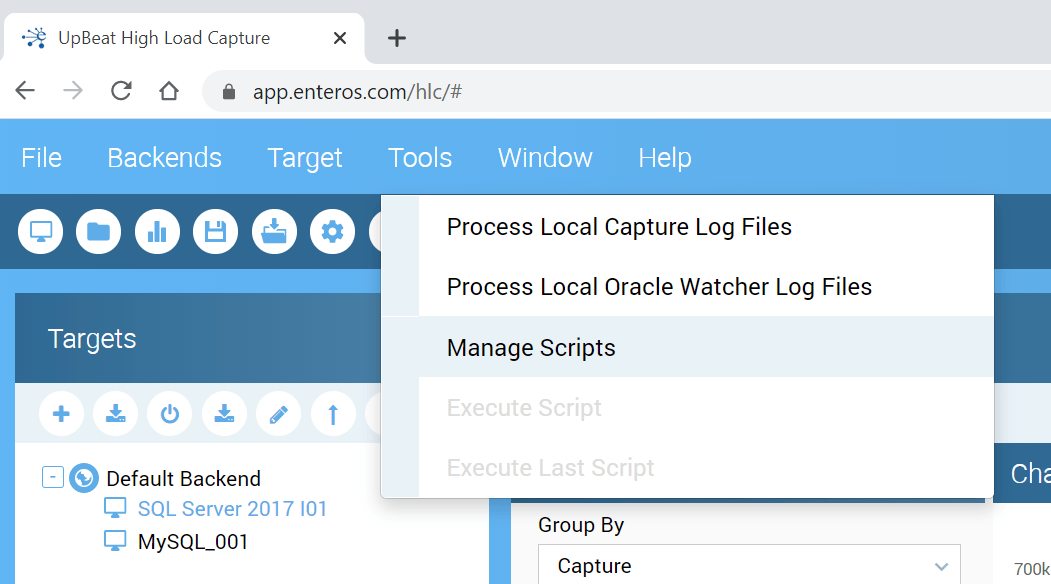The image size is (1051, 584).
Task: Choose Process Local Capture Log Files
Action: click(619, 227)
